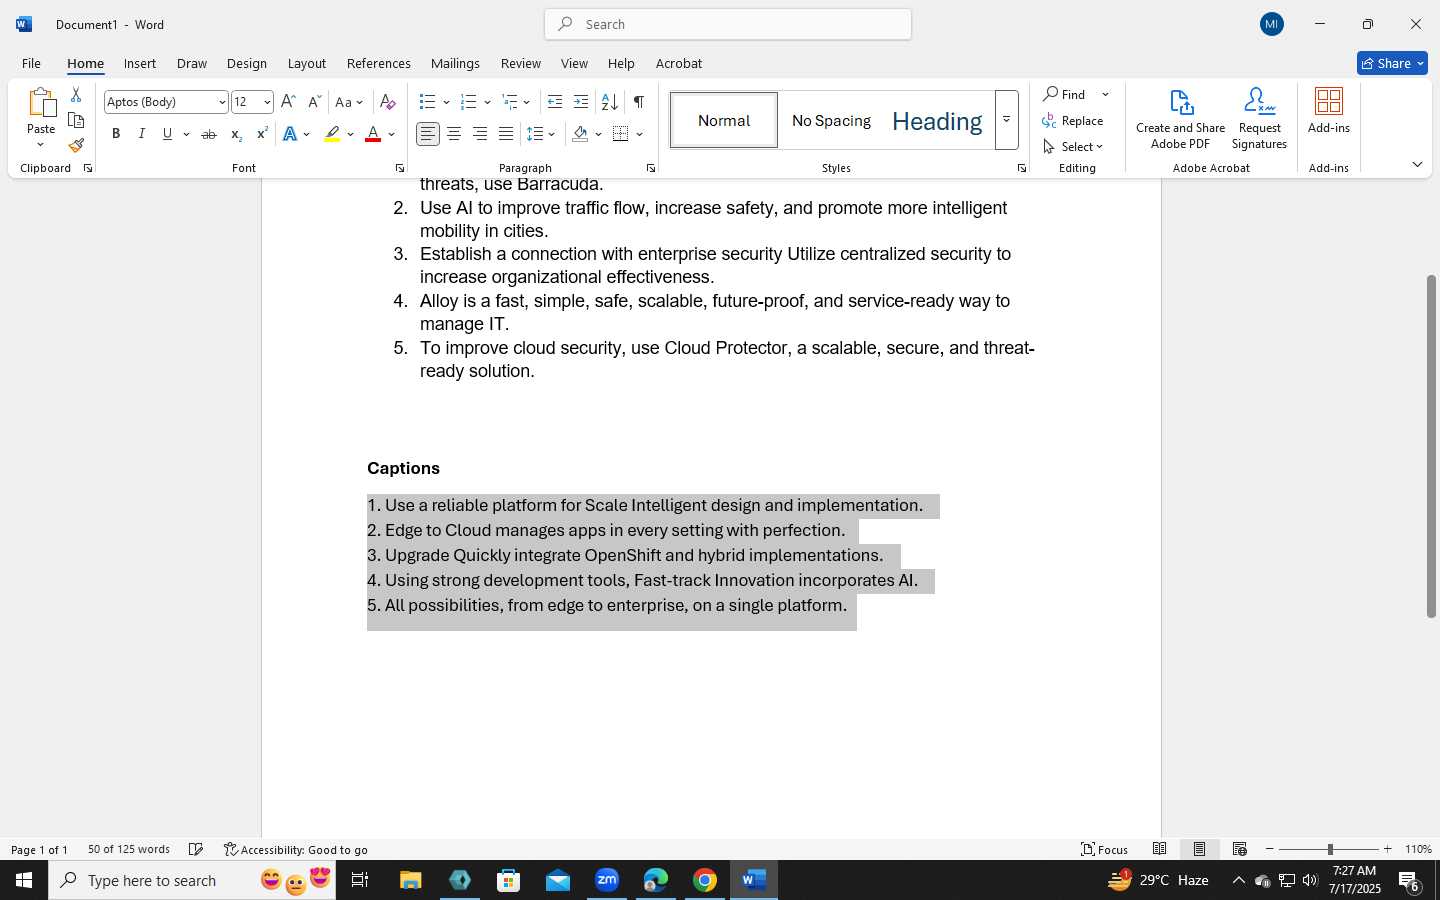Open Change Case dropdown
Screen dimensions: 1440x900
349,102
